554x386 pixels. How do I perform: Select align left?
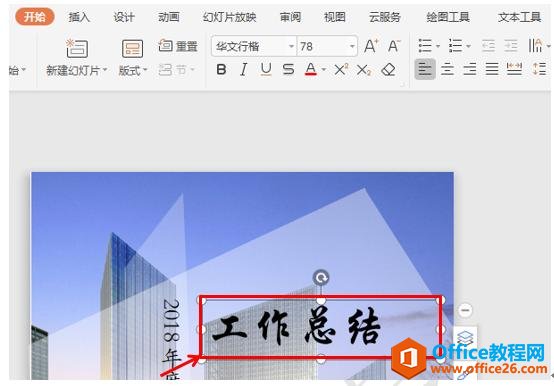coord(425,69)
